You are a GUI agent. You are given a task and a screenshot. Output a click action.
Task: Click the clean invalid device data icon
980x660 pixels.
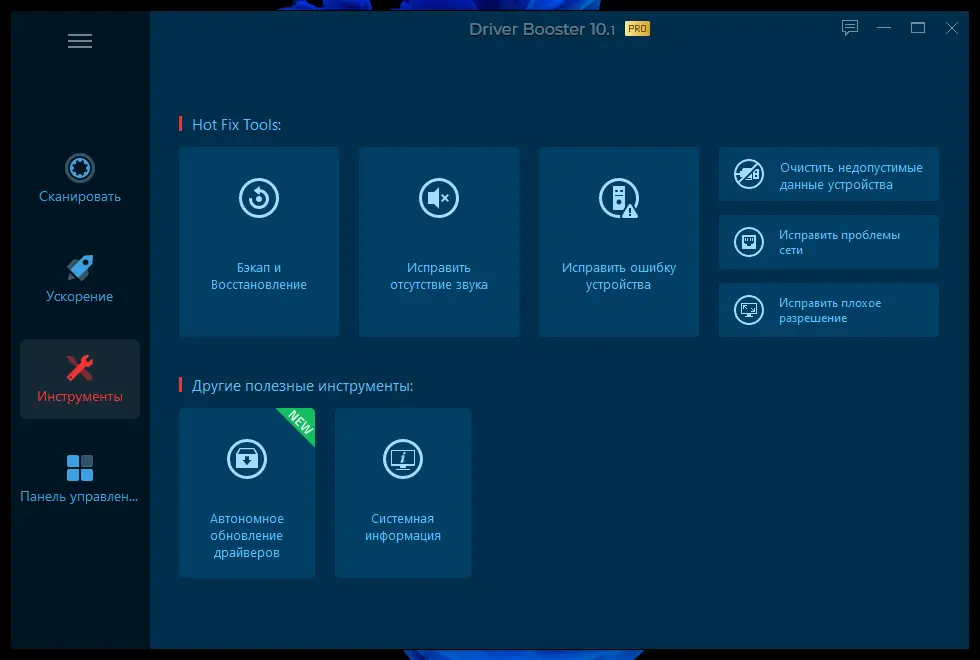(x=749, y=174)
